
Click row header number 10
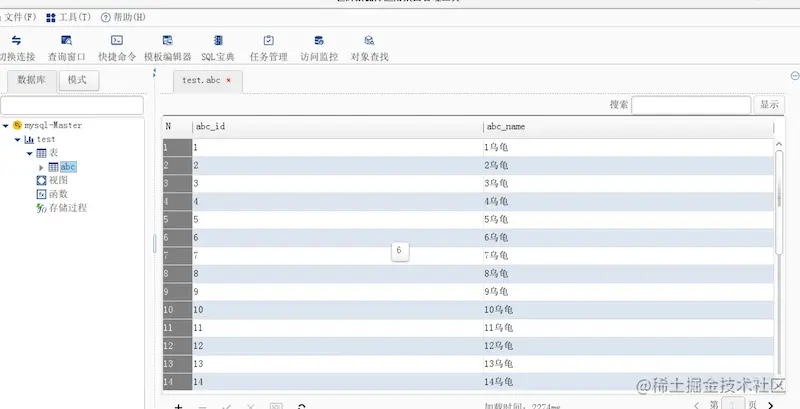178,310
